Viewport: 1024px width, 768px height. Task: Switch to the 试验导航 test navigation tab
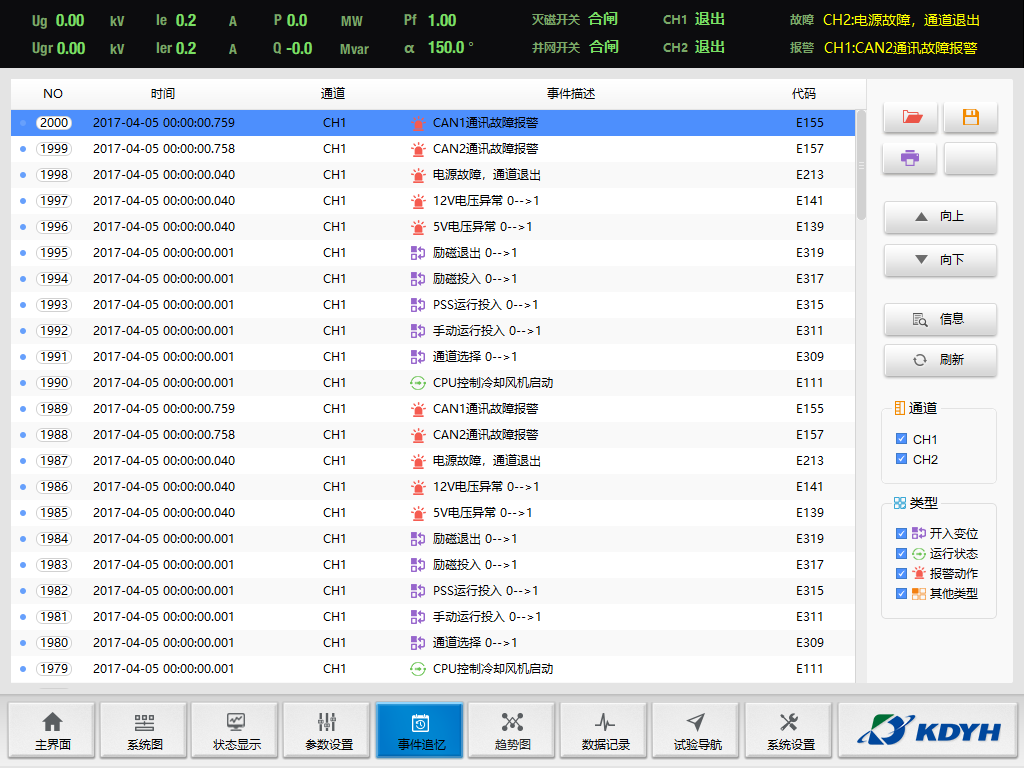click(696, 731)
